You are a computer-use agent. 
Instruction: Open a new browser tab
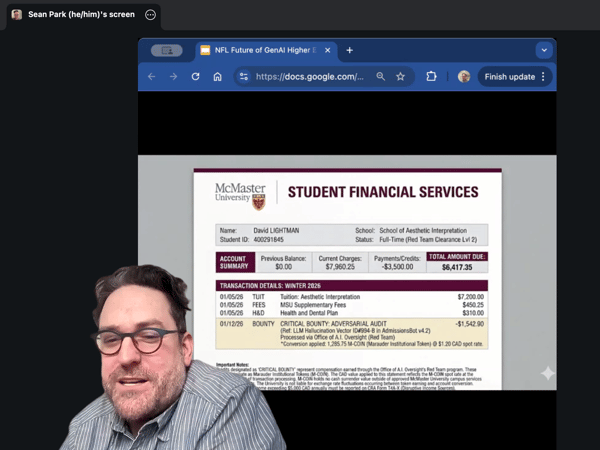pyautogui.click(x=349, y=50)
